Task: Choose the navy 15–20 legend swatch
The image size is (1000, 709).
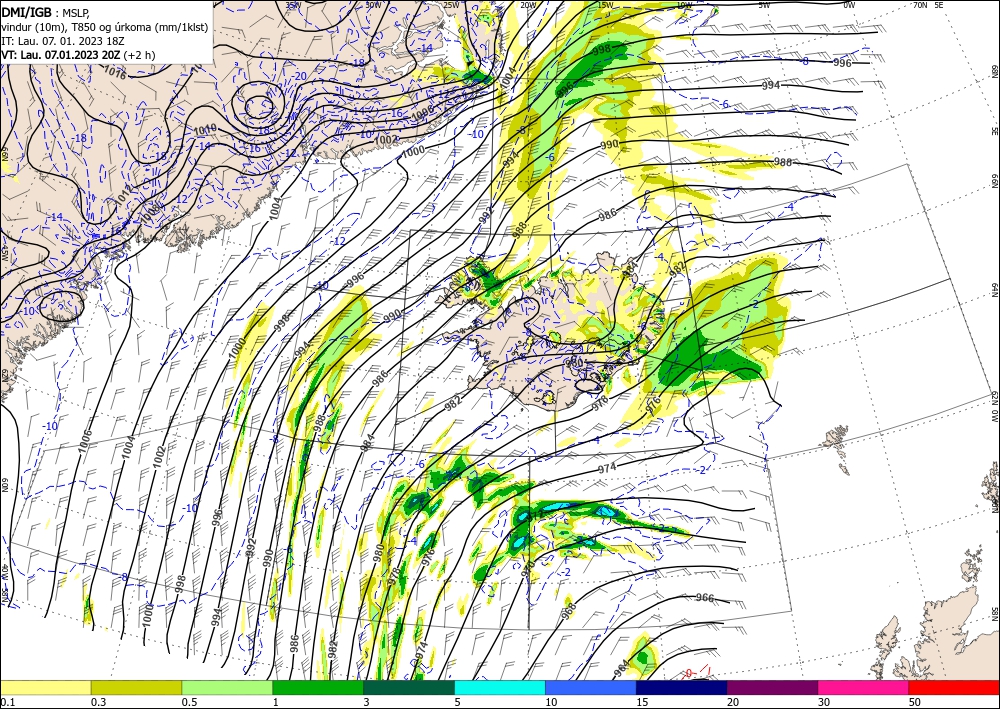Action: [682, 687]
